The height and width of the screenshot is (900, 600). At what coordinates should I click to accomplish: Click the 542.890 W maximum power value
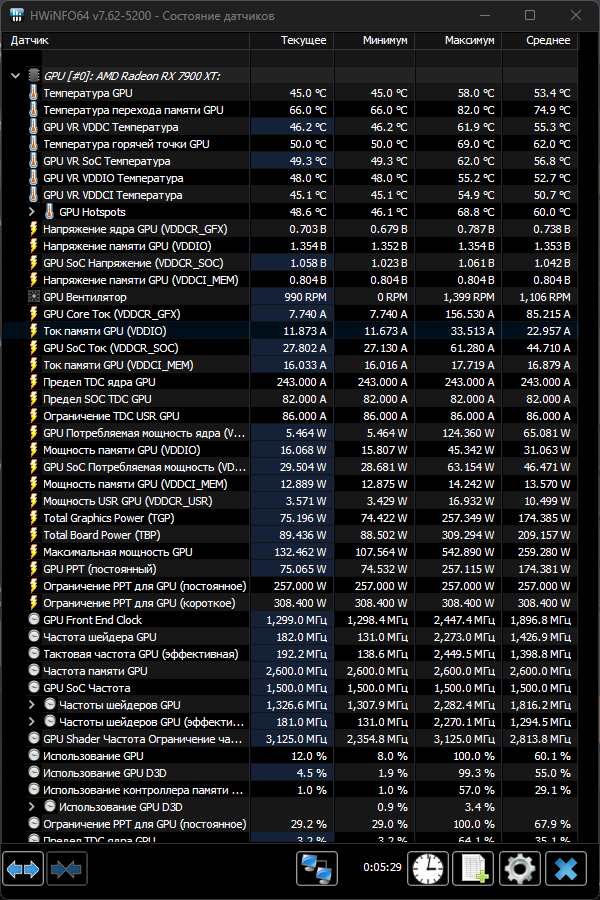tap(467, 552)
